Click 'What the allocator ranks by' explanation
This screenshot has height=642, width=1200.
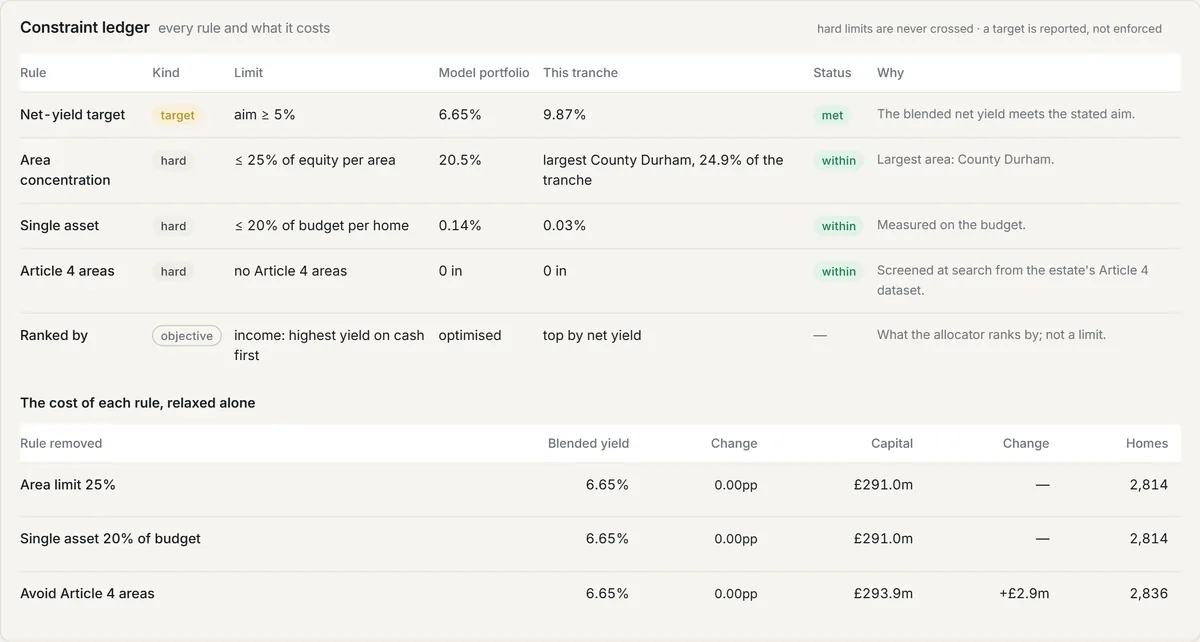tap(991, 336)
